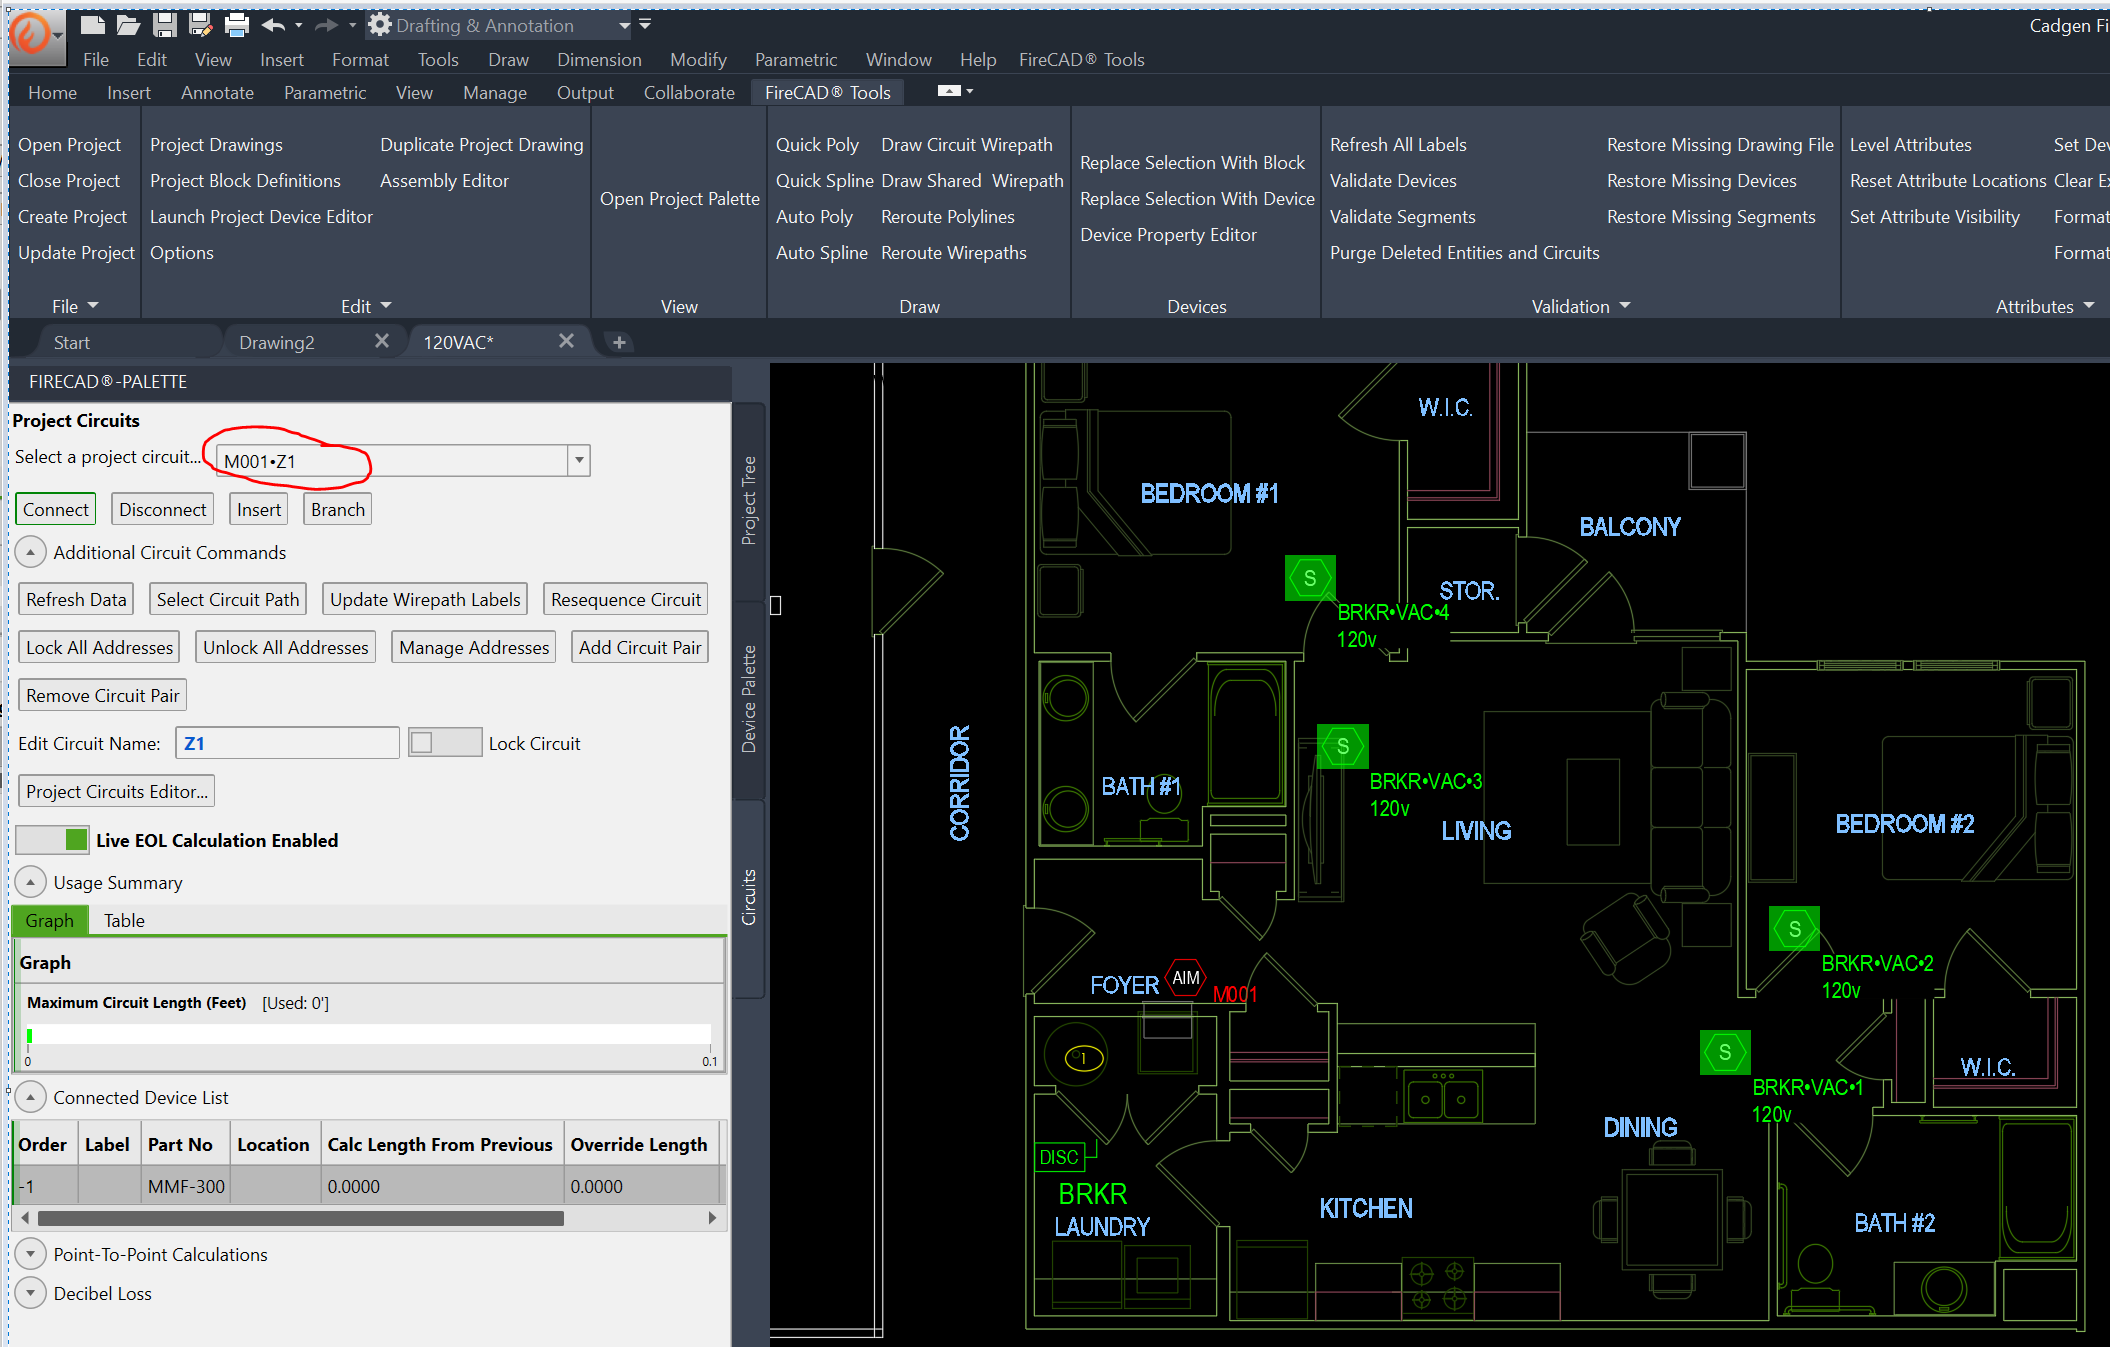The width and height of the screenshot is (2110, 1347).
Task: Switch to the Table tab in Usage Summary
Action: click(124, 920)
